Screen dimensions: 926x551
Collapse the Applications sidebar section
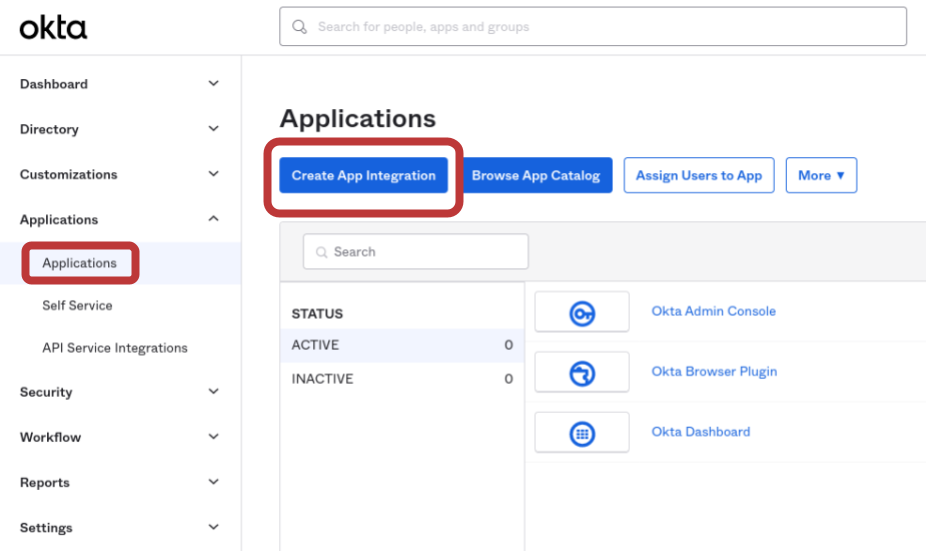pos(213,219)
